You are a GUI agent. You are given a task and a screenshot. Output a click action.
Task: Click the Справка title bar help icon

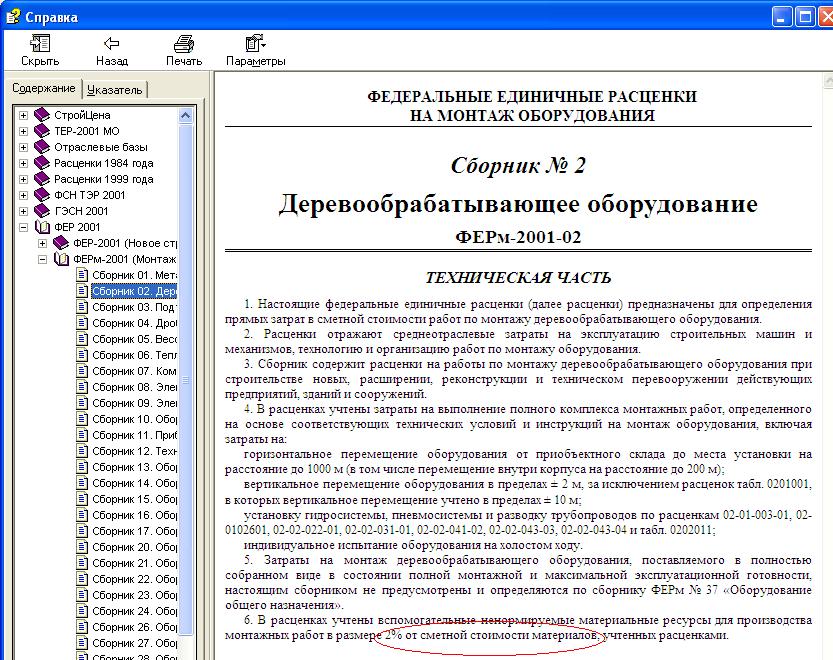(x=12, y=16)
